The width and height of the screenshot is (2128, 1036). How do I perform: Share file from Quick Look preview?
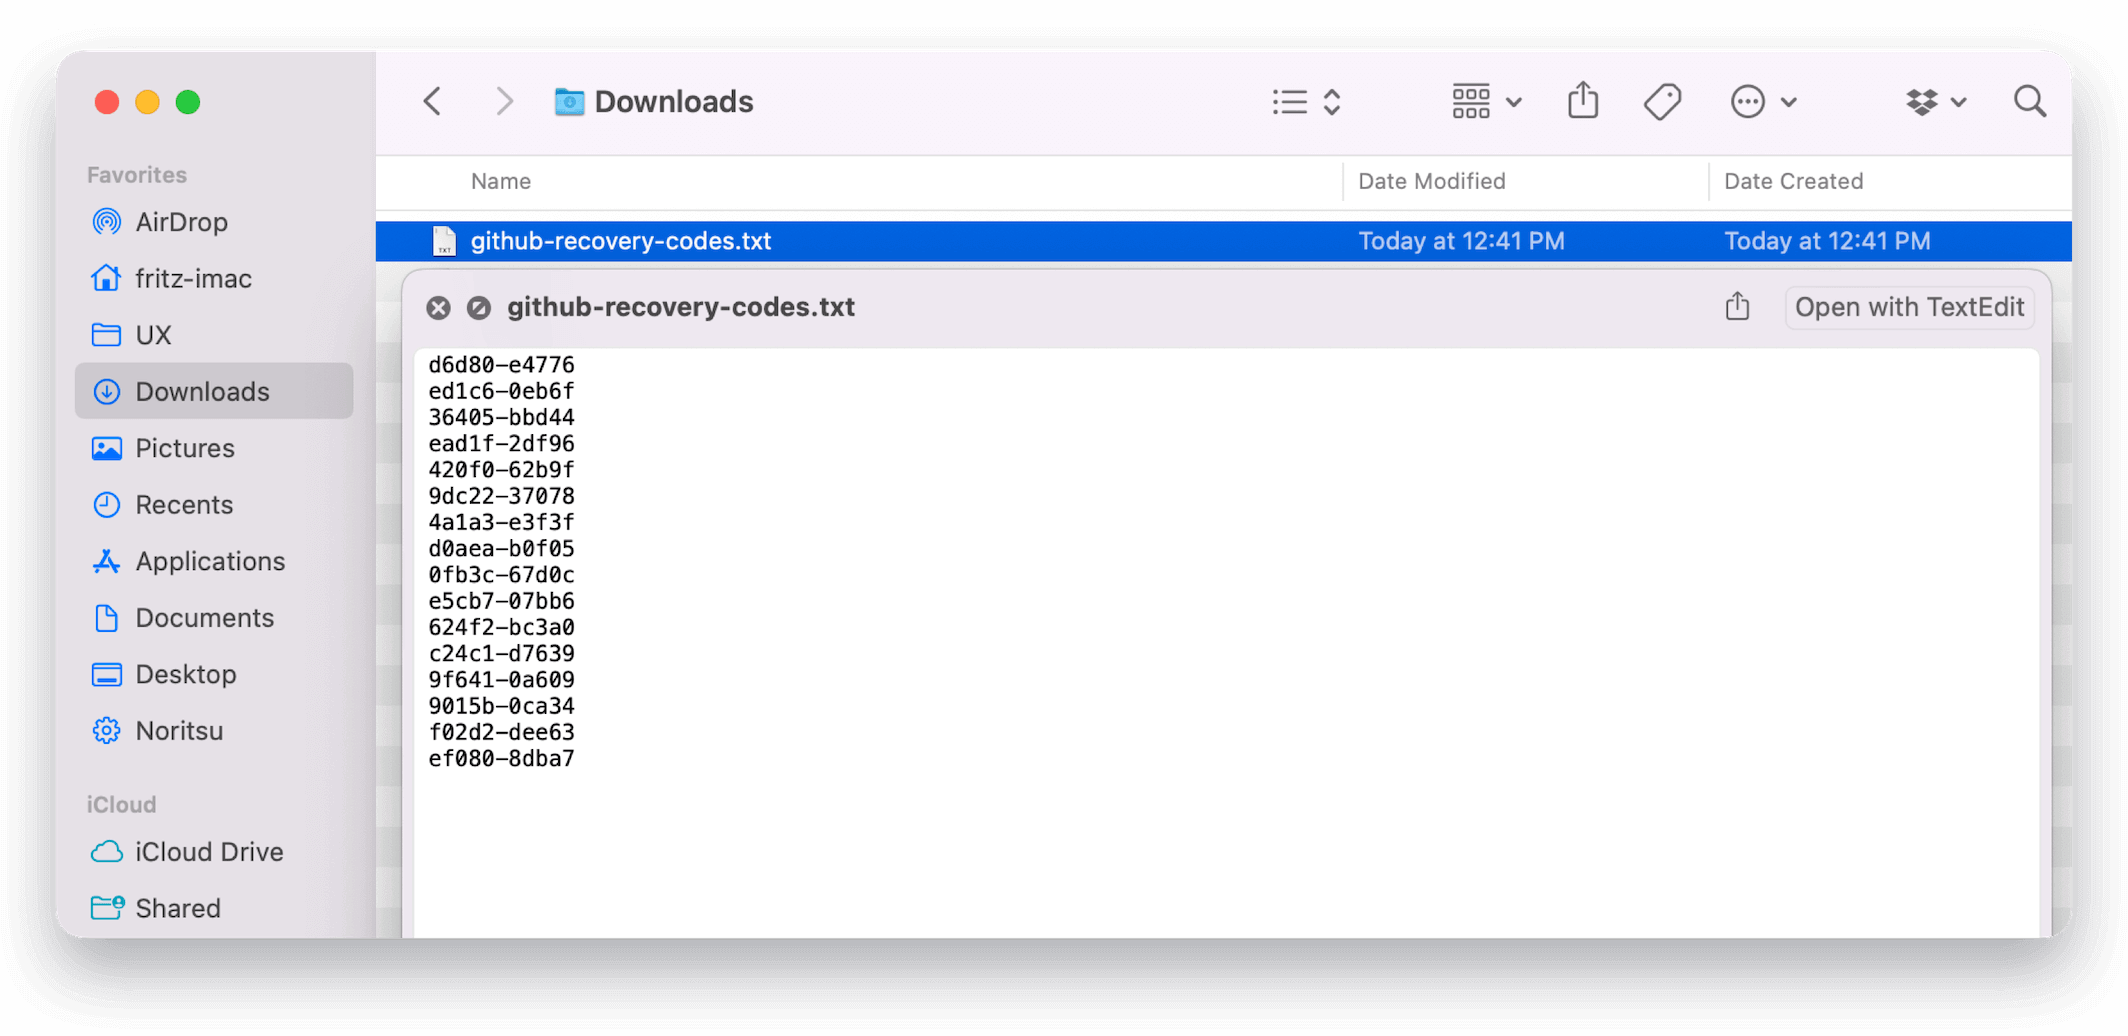(x=1737, y=307)
